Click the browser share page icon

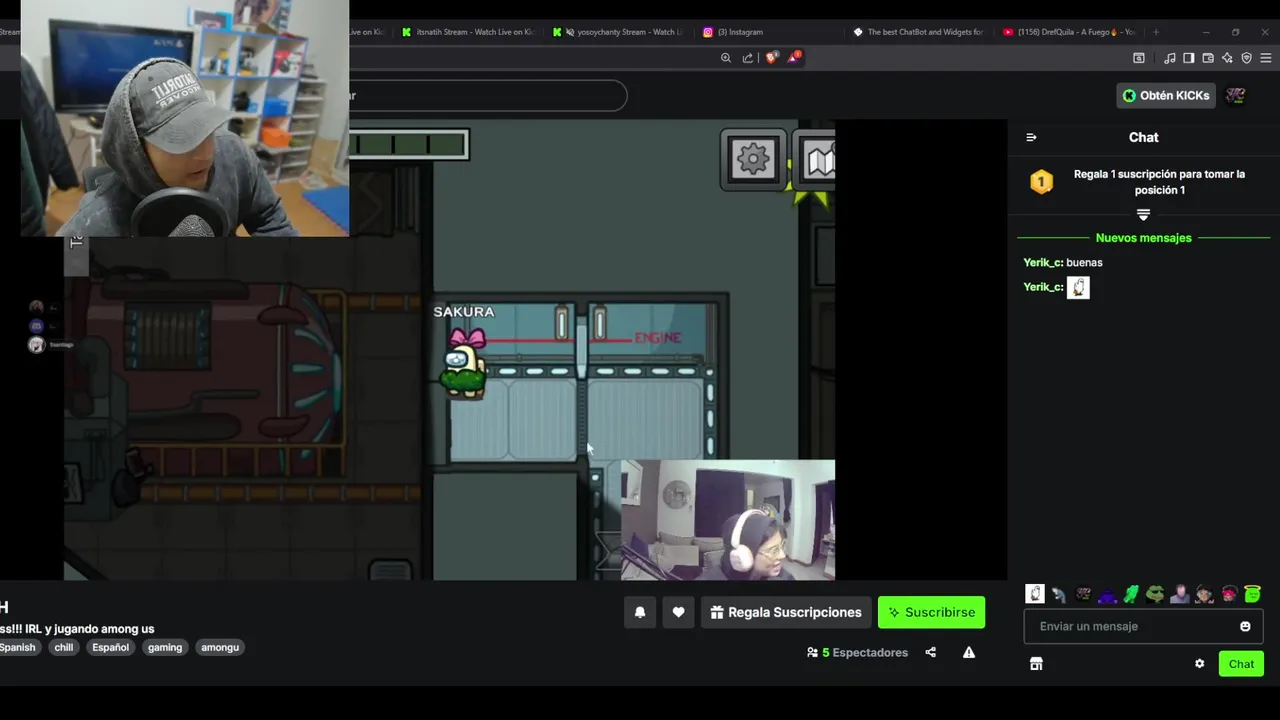tap(747, 58)
